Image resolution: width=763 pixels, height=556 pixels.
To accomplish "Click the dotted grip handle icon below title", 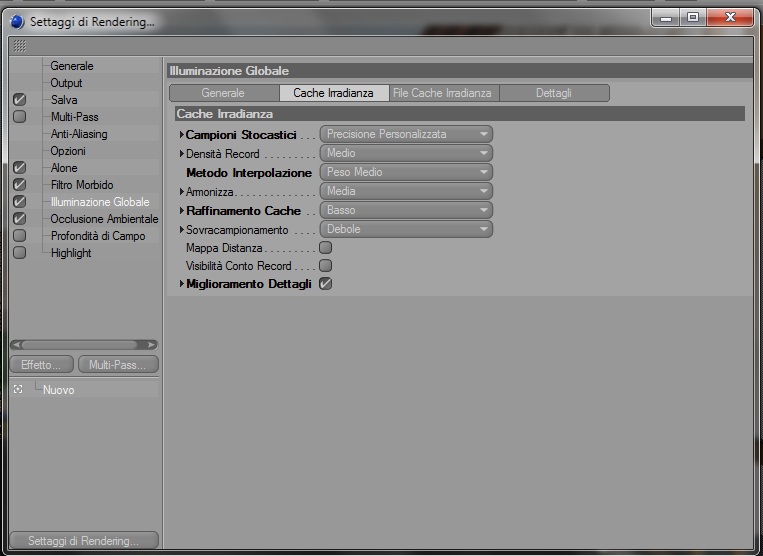I will 20,46.
